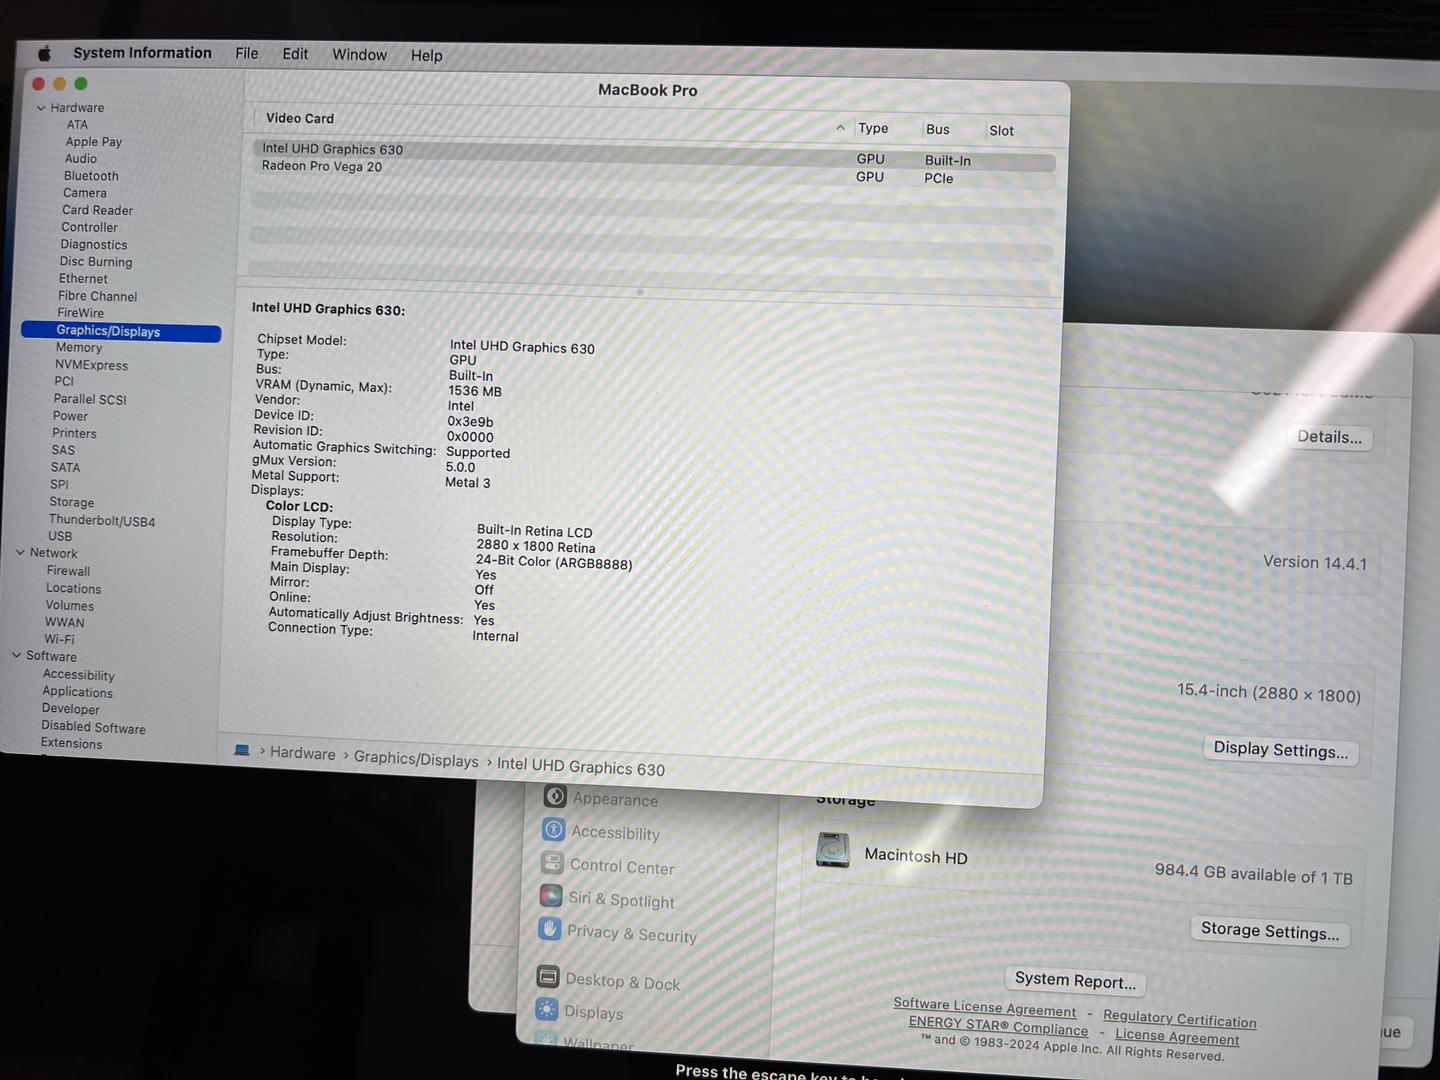
Task: Collapse the Hardware section
Action: (x=41, y=108)
